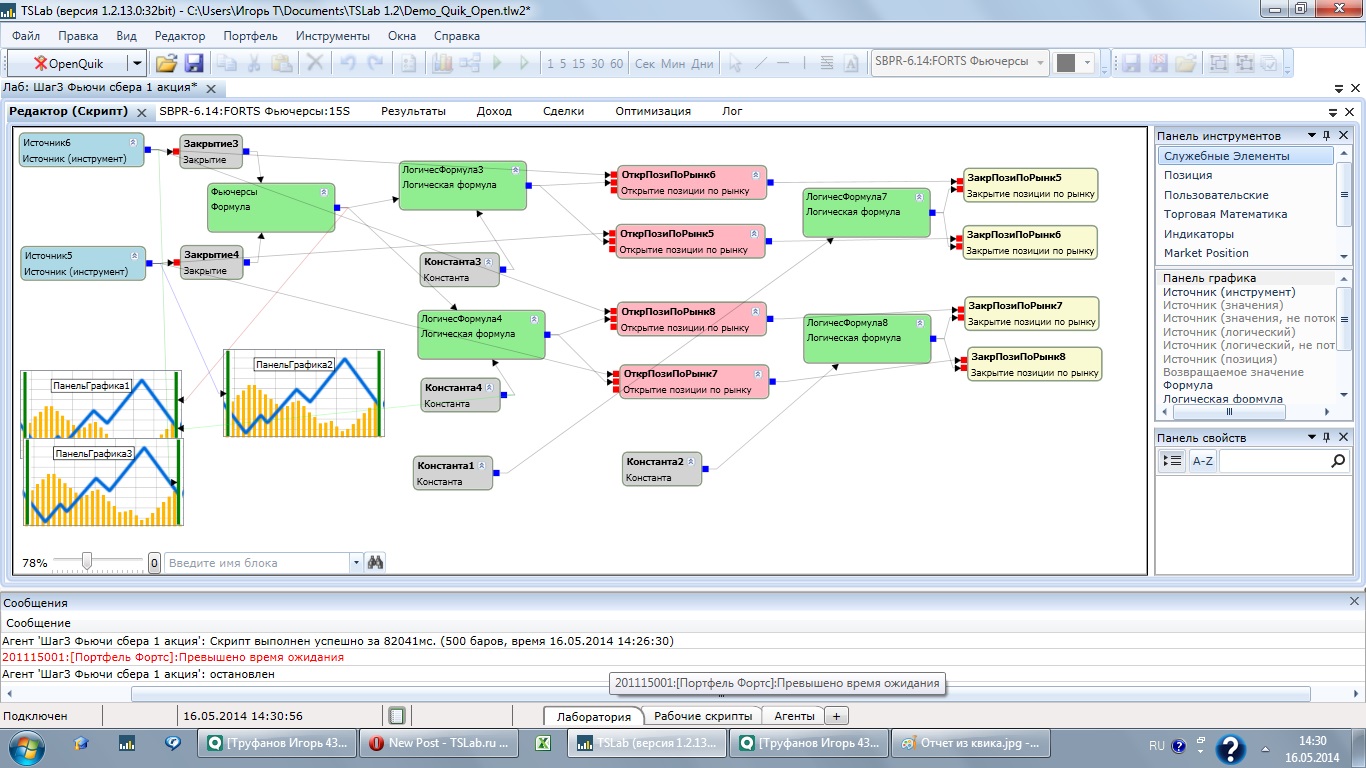The height and width of the screenshot is (768, 1366).
Task: Open the SBPR-6.14:FORTS Фьючерсы instrument dropdown
Action: 1040,63
